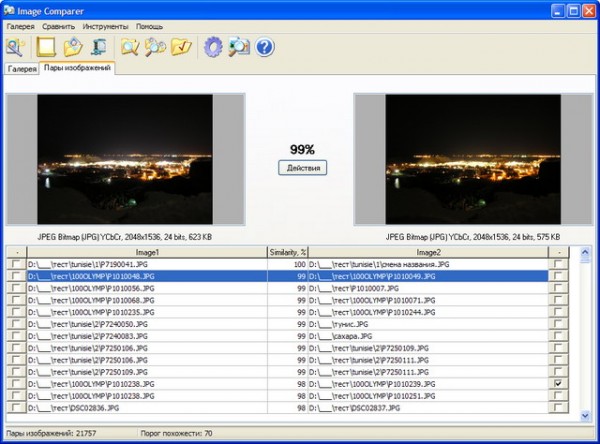Click the open folder with picture icon
600x444 pixels.
[x=72, y=46]
